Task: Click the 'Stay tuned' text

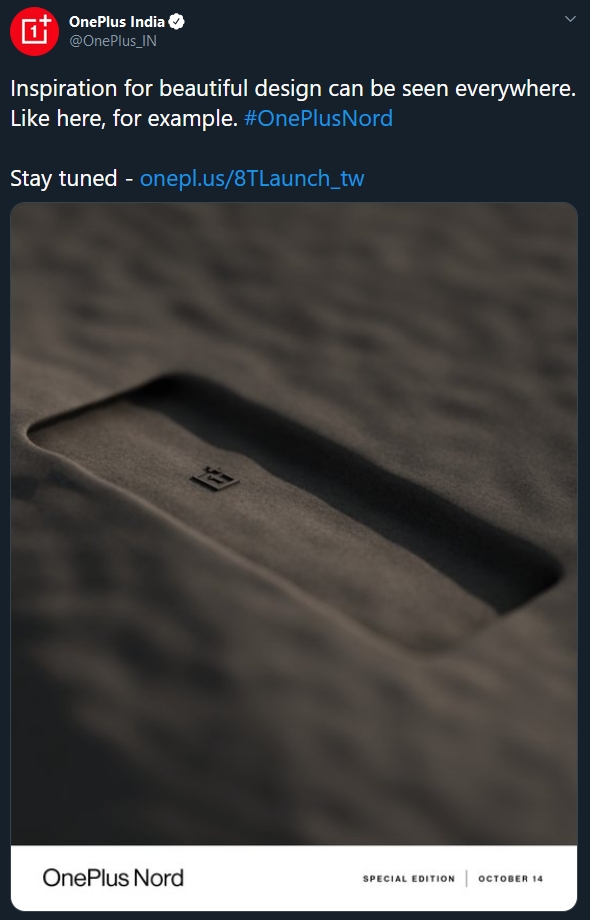Action: [64, 178]
